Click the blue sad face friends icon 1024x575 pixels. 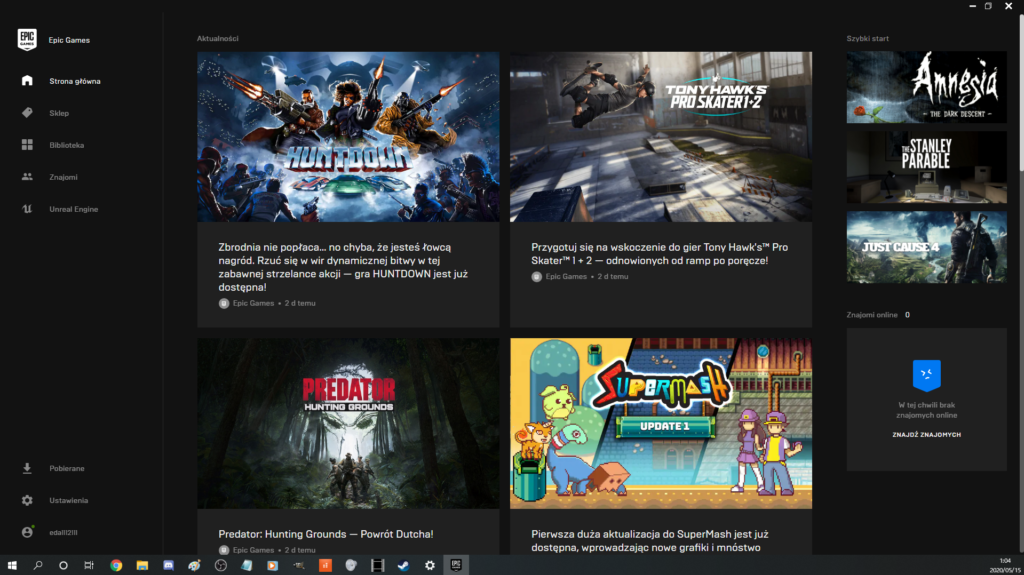[926, 374]
